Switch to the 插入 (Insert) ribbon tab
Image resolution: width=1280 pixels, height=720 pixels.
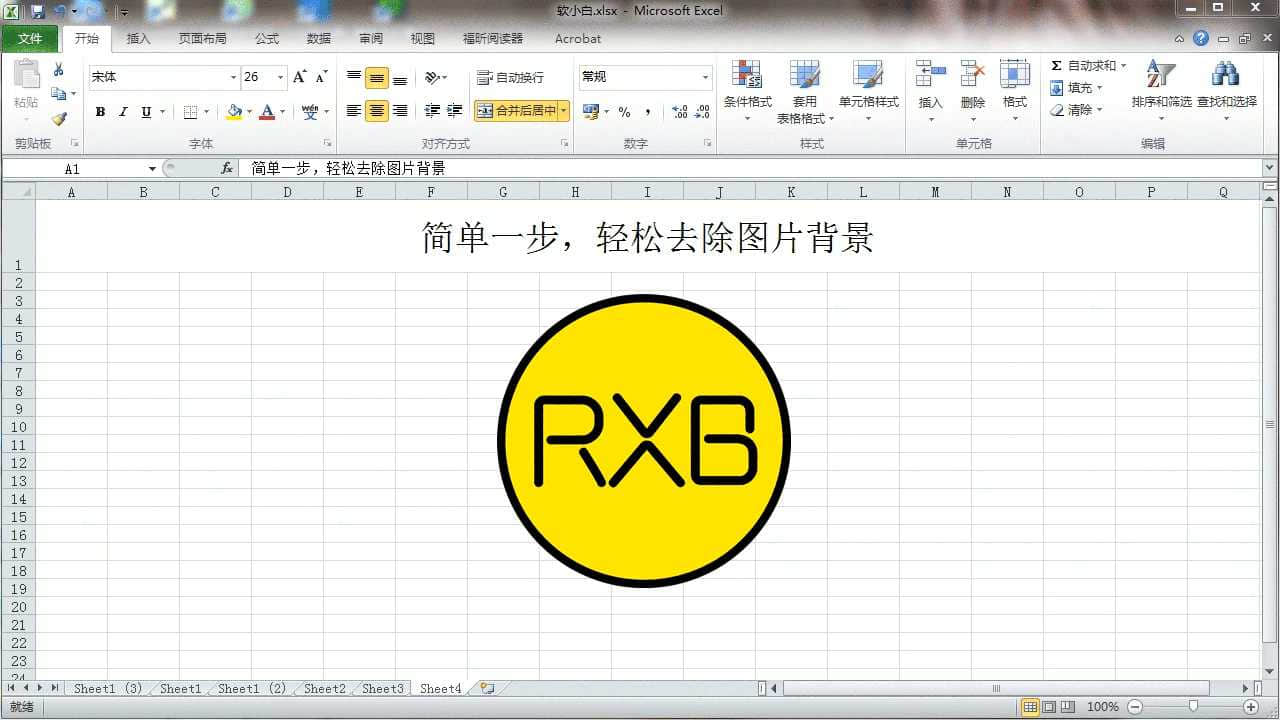pyautogui.click(x=138, y=39)
